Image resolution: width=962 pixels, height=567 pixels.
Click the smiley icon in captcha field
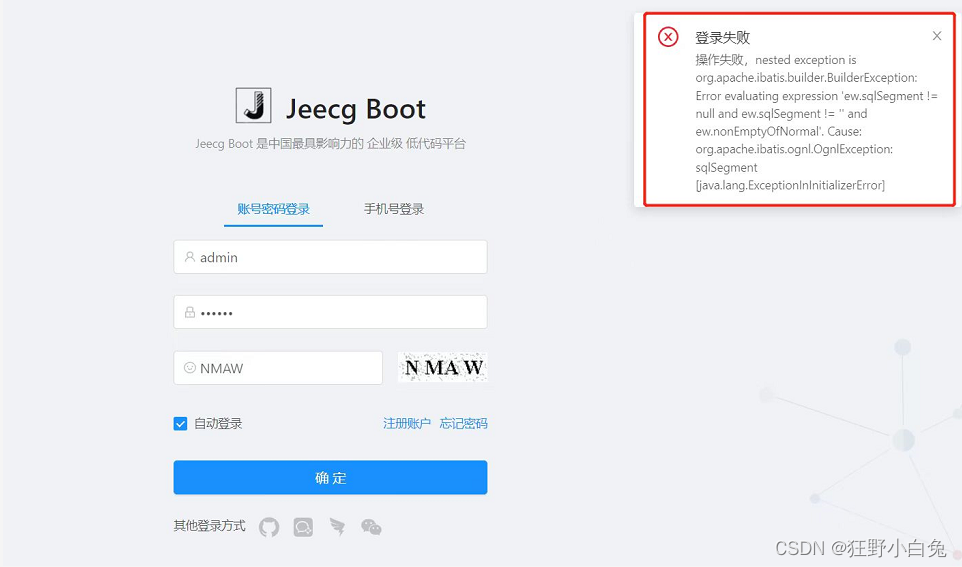tap(190, 368)
